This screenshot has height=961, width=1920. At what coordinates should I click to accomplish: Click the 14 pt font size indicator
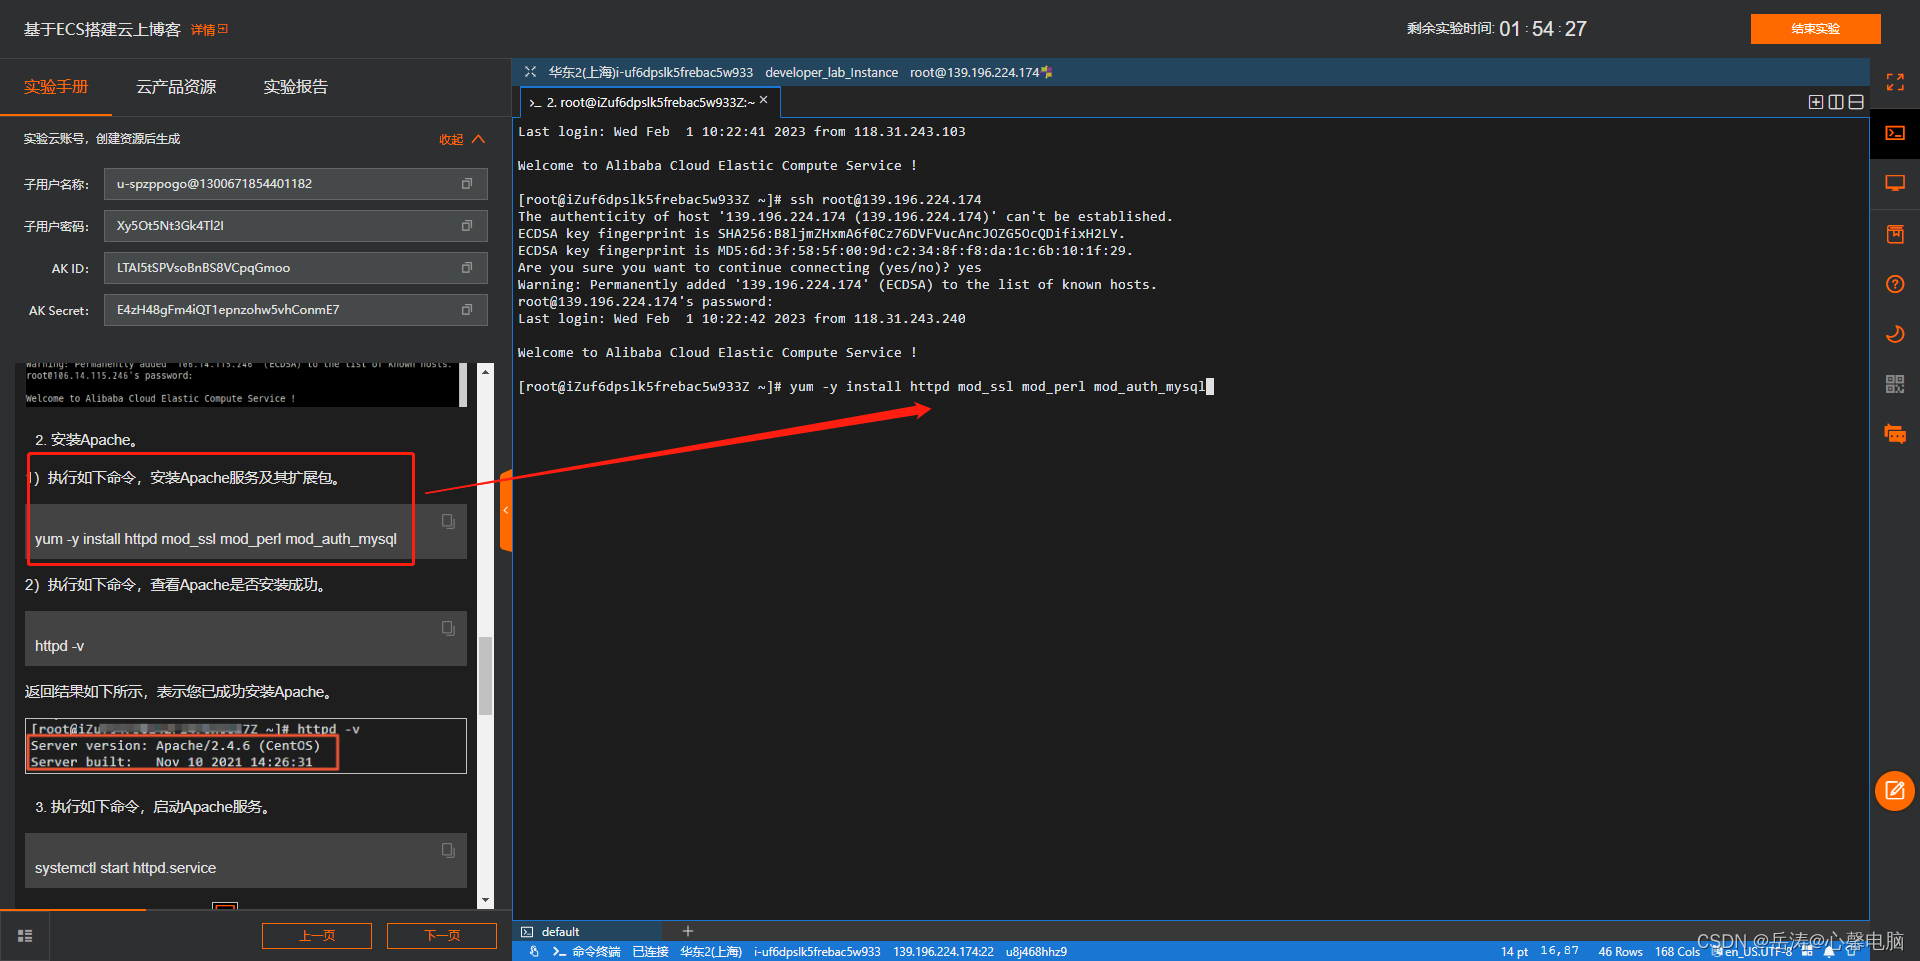tap(1514, 952)
